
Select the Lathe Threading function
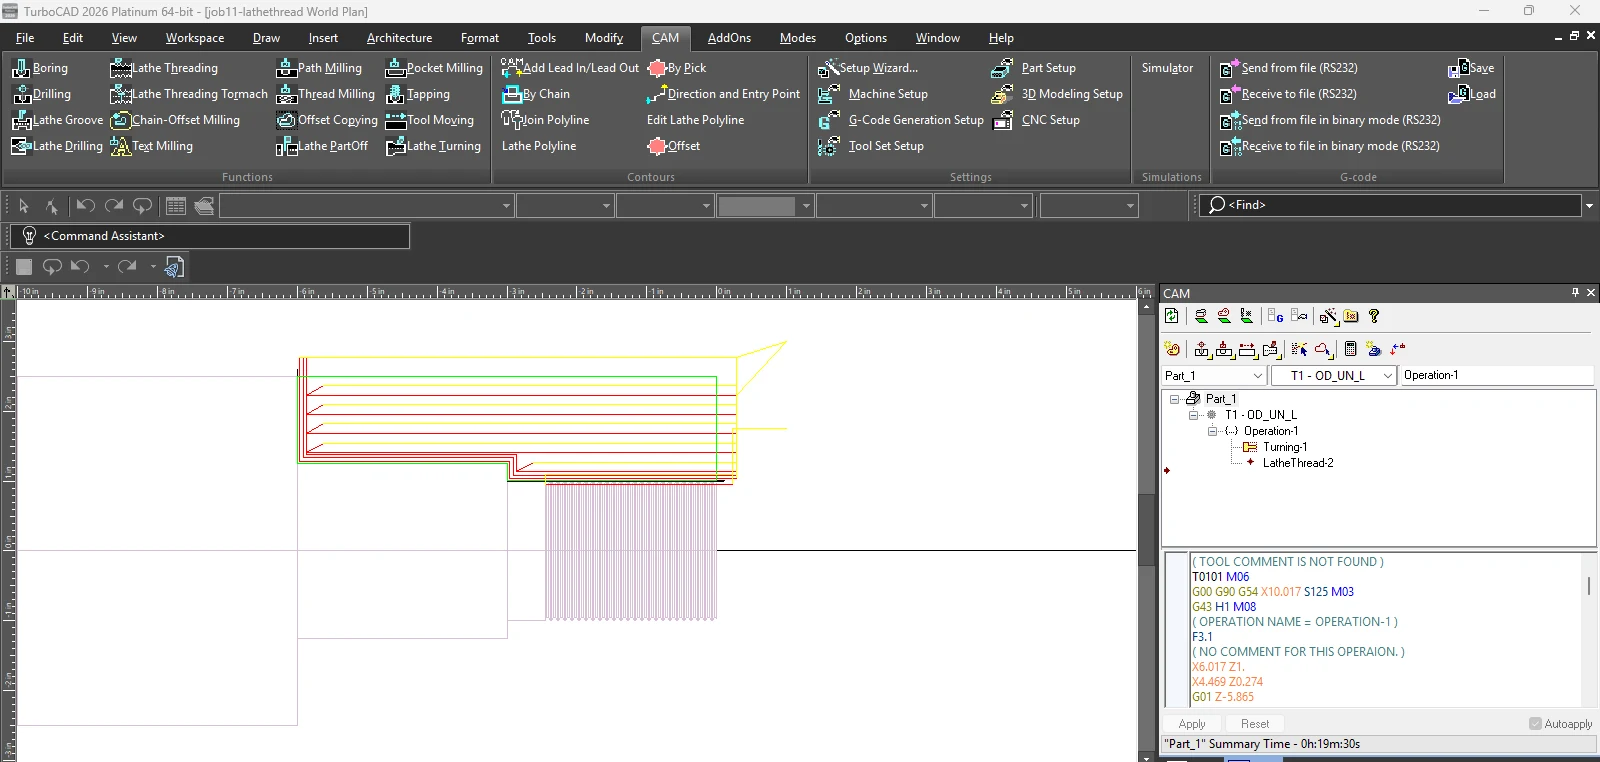pos(164,68)
